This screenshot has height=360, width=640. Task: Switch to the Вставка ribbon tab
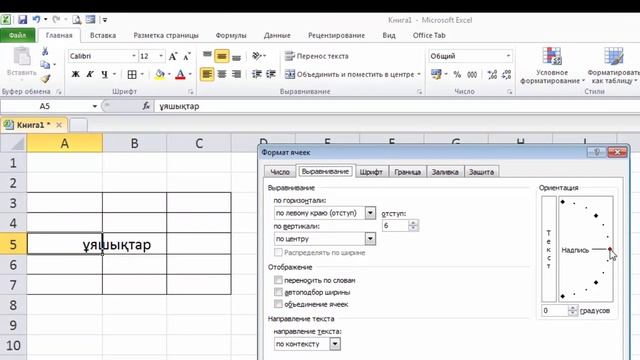[103, 36]
